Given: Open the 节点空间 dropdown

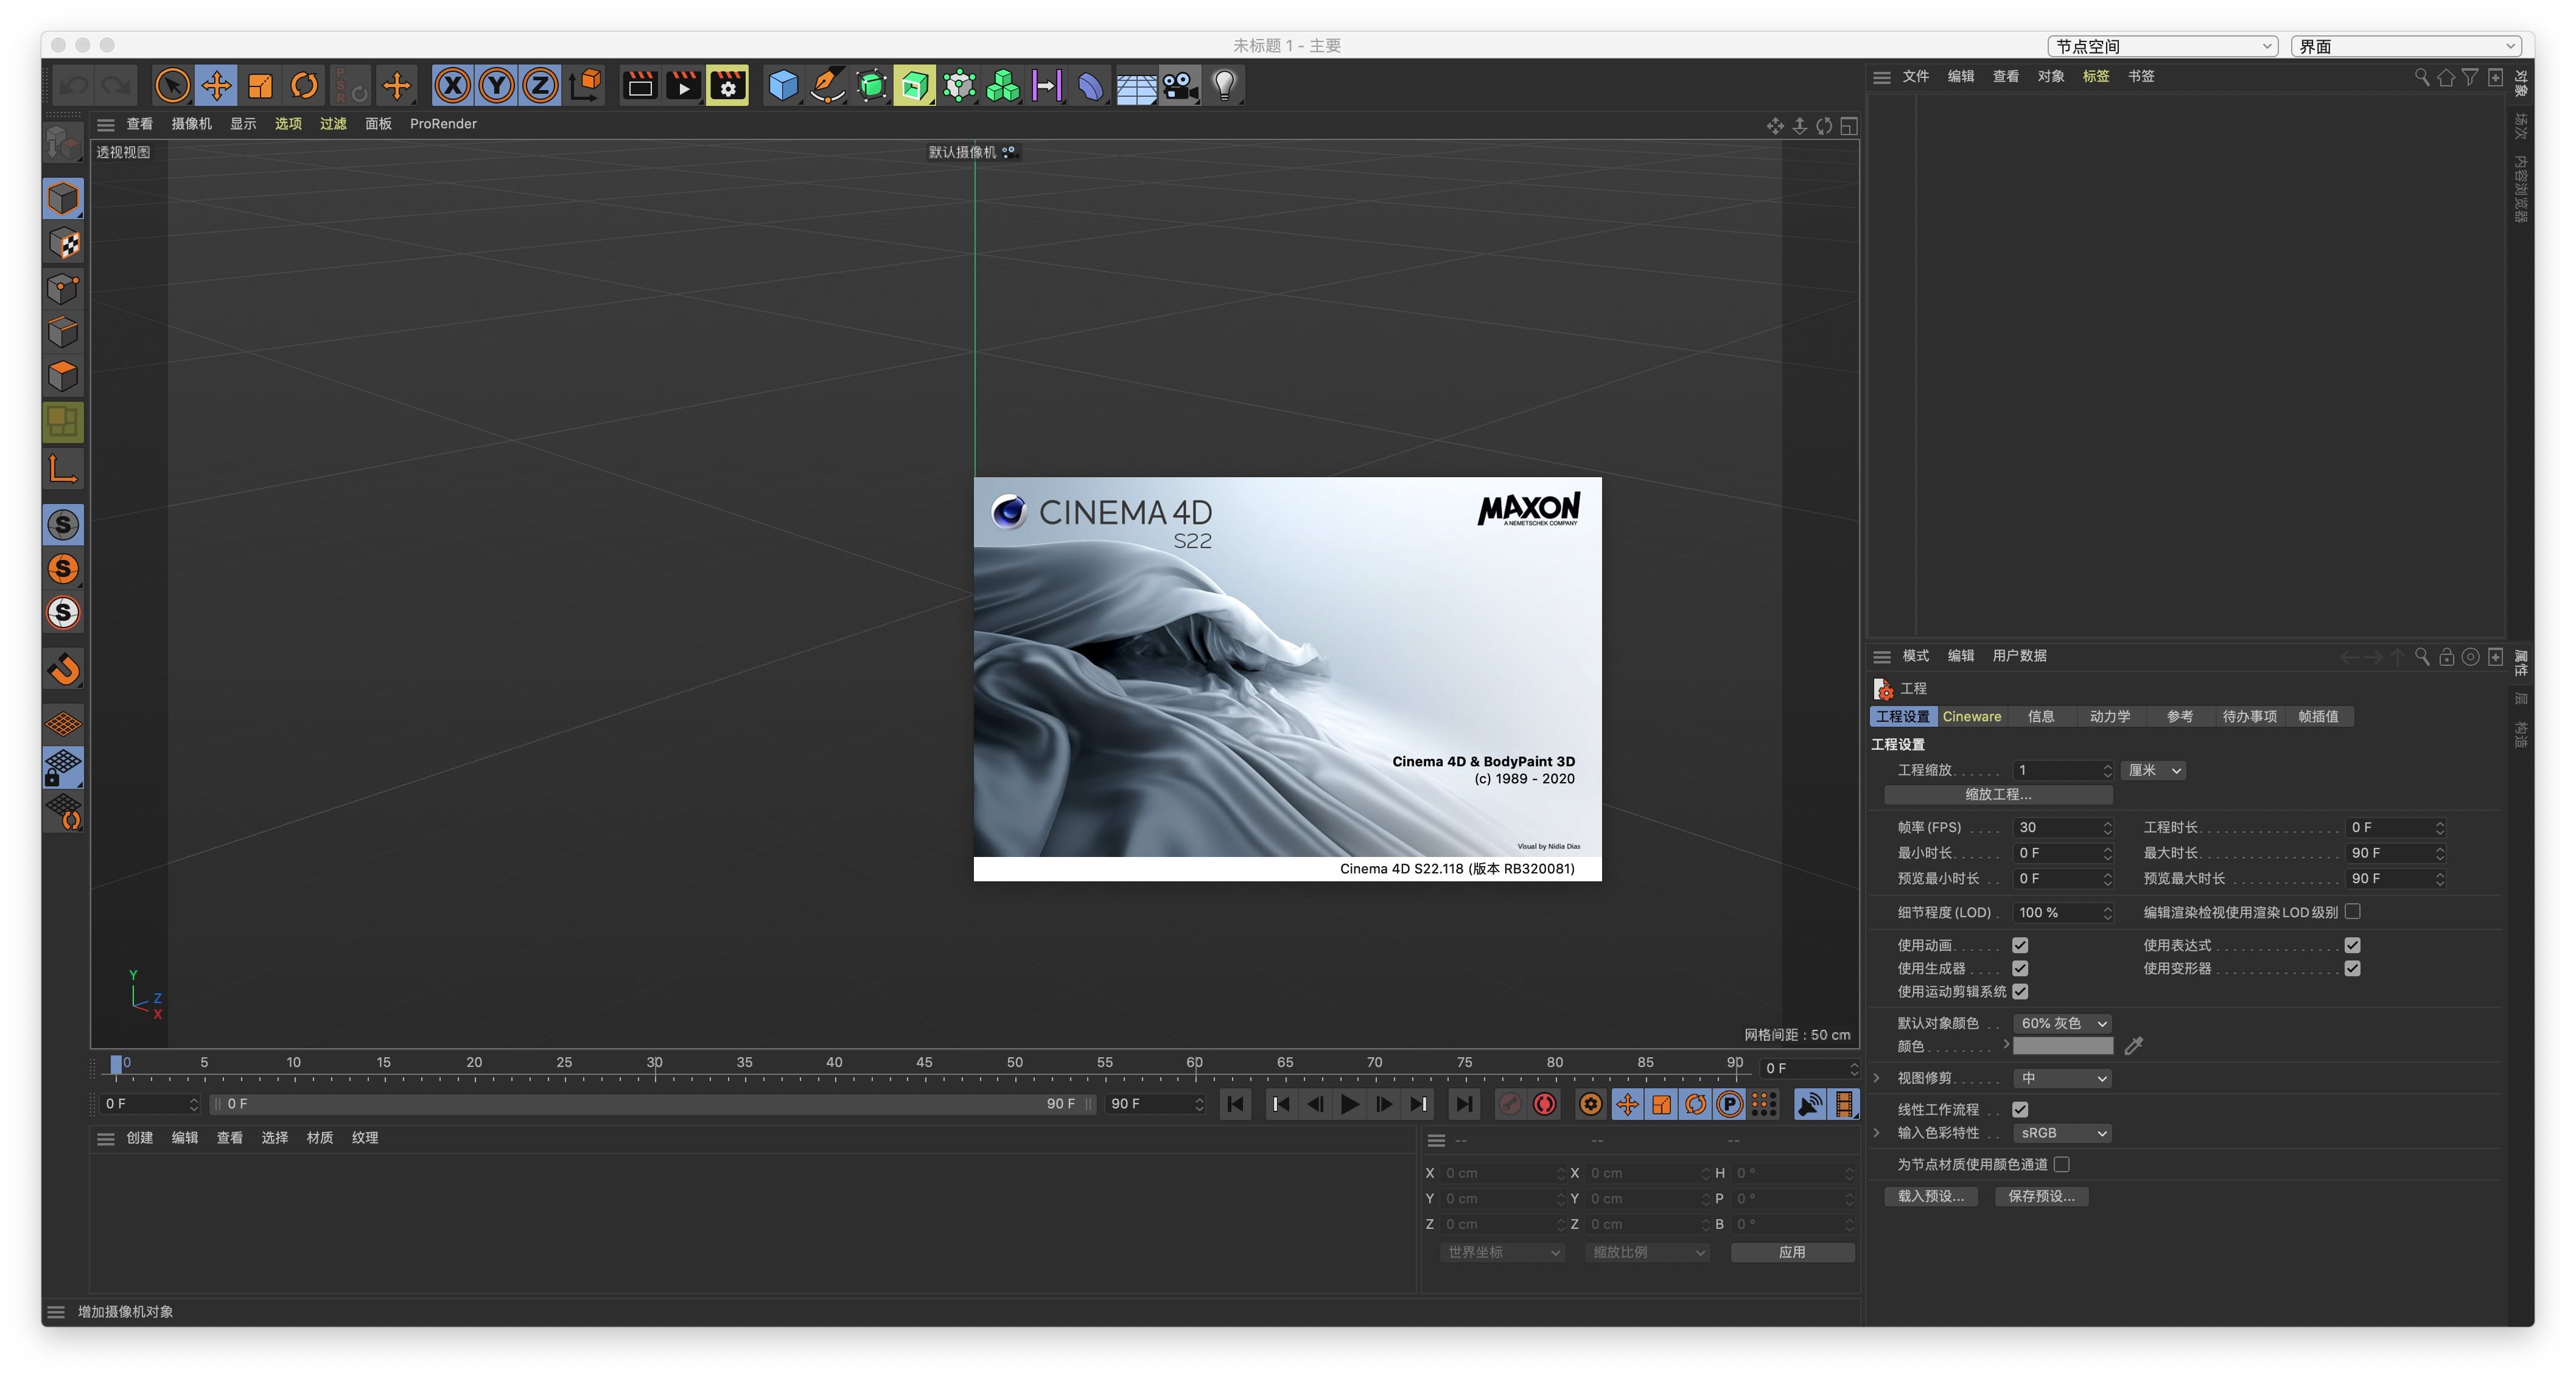Looking at the screenshot, I should pos(2162,45).
